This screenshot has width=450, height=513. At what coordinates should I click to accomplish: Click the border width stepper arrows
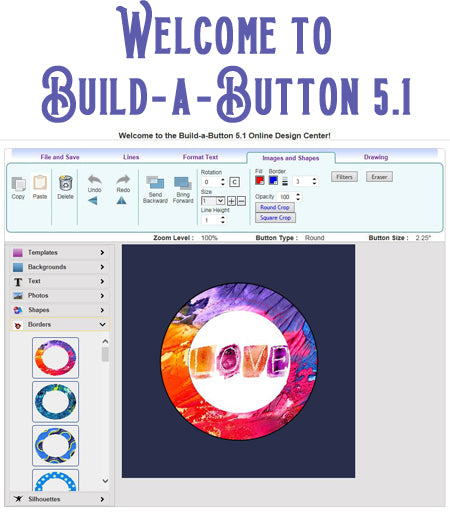(x=314, y=181)
